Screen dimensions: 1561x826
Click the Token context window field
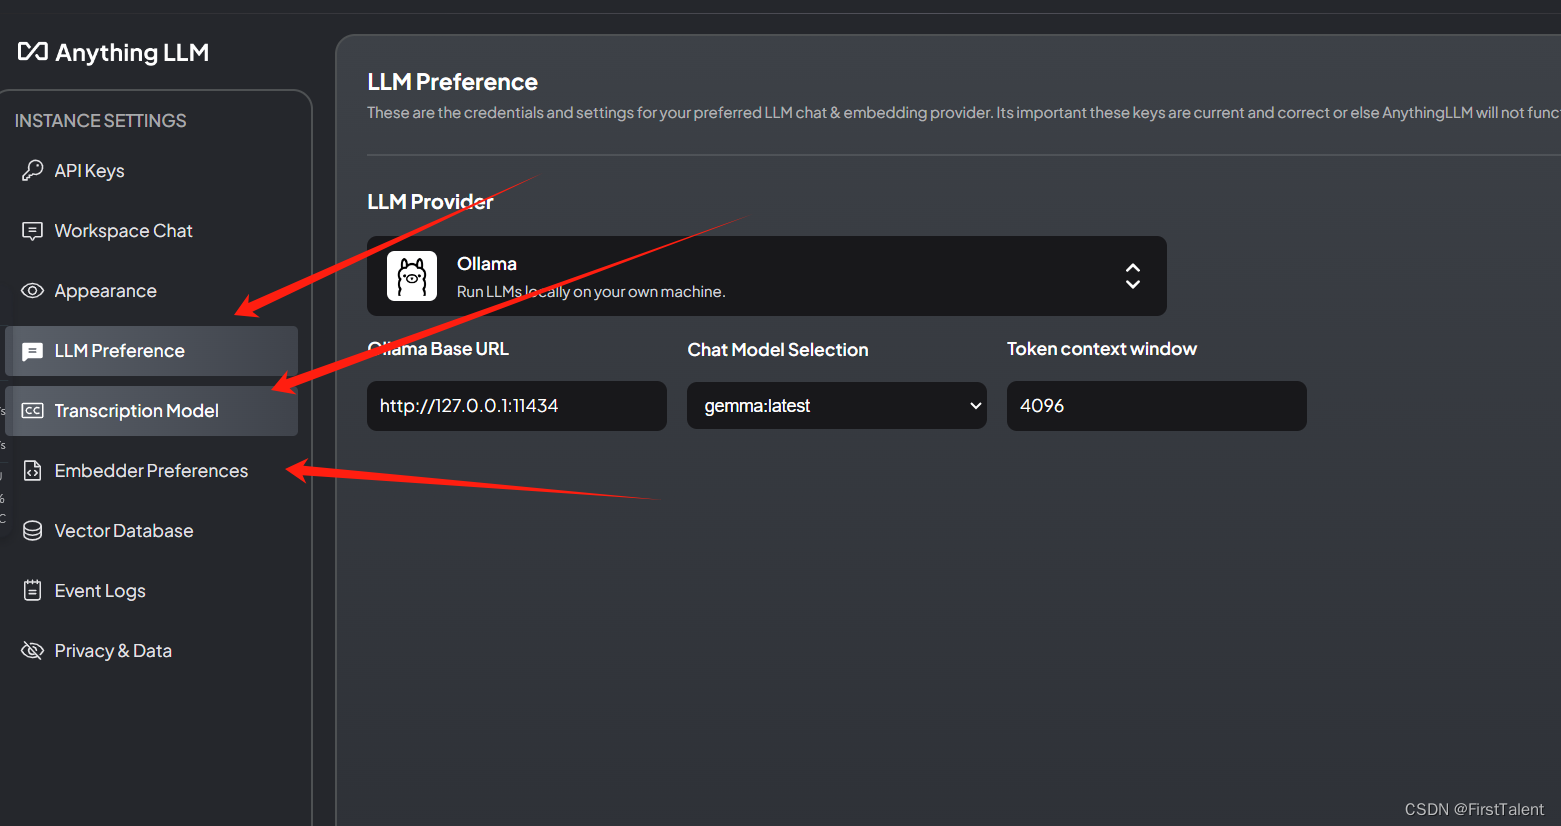click(x=1157, y=406)
